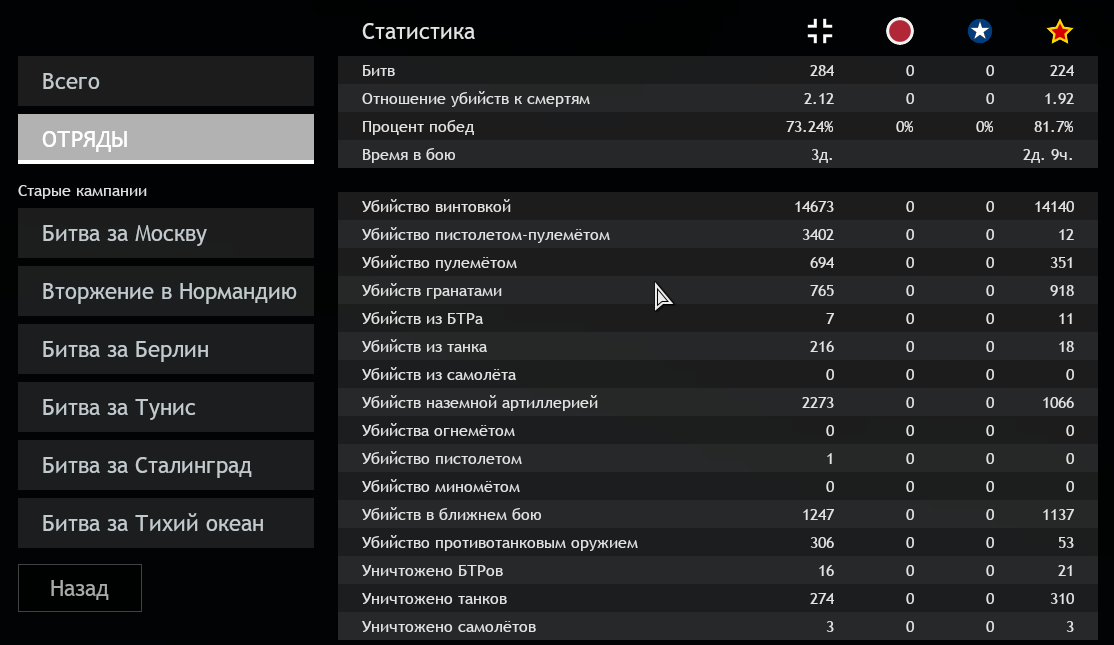Select Битва за Тихий океан campaign
Screen dimensions: 1114x645
tap(166, 524)
